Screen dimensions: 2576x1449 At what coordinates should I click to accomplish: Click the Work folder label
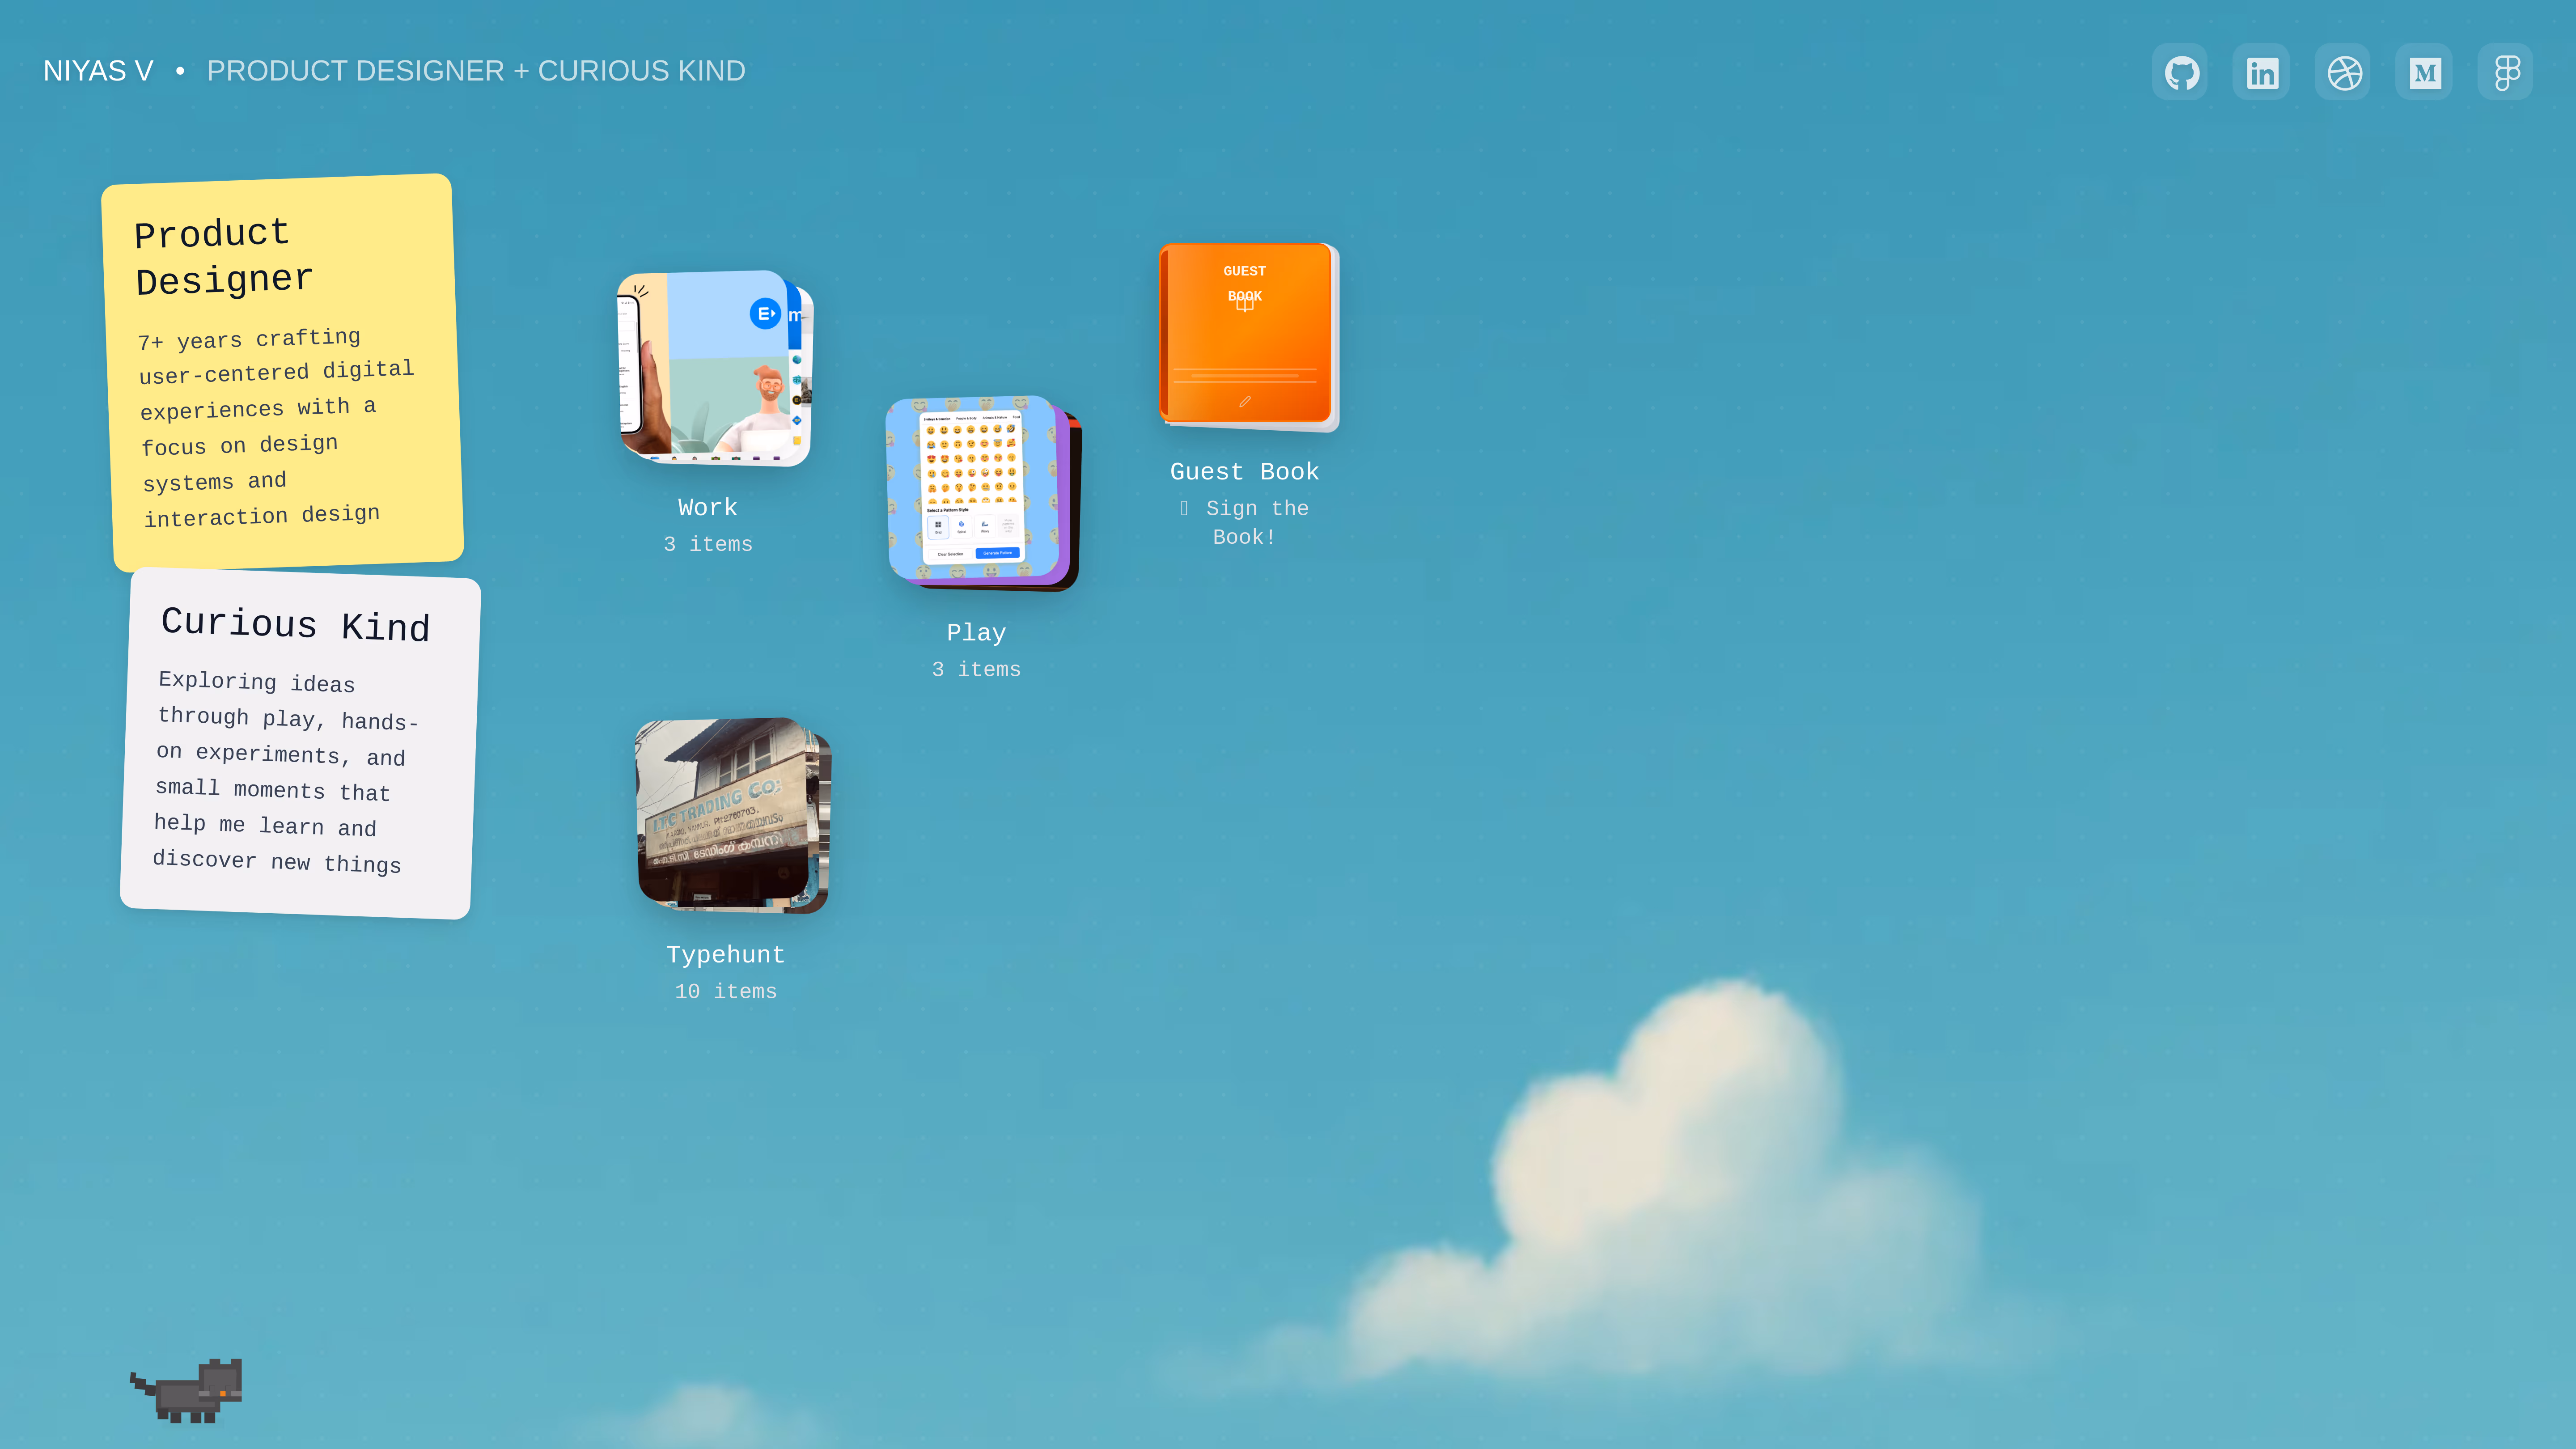click(708, 508)
